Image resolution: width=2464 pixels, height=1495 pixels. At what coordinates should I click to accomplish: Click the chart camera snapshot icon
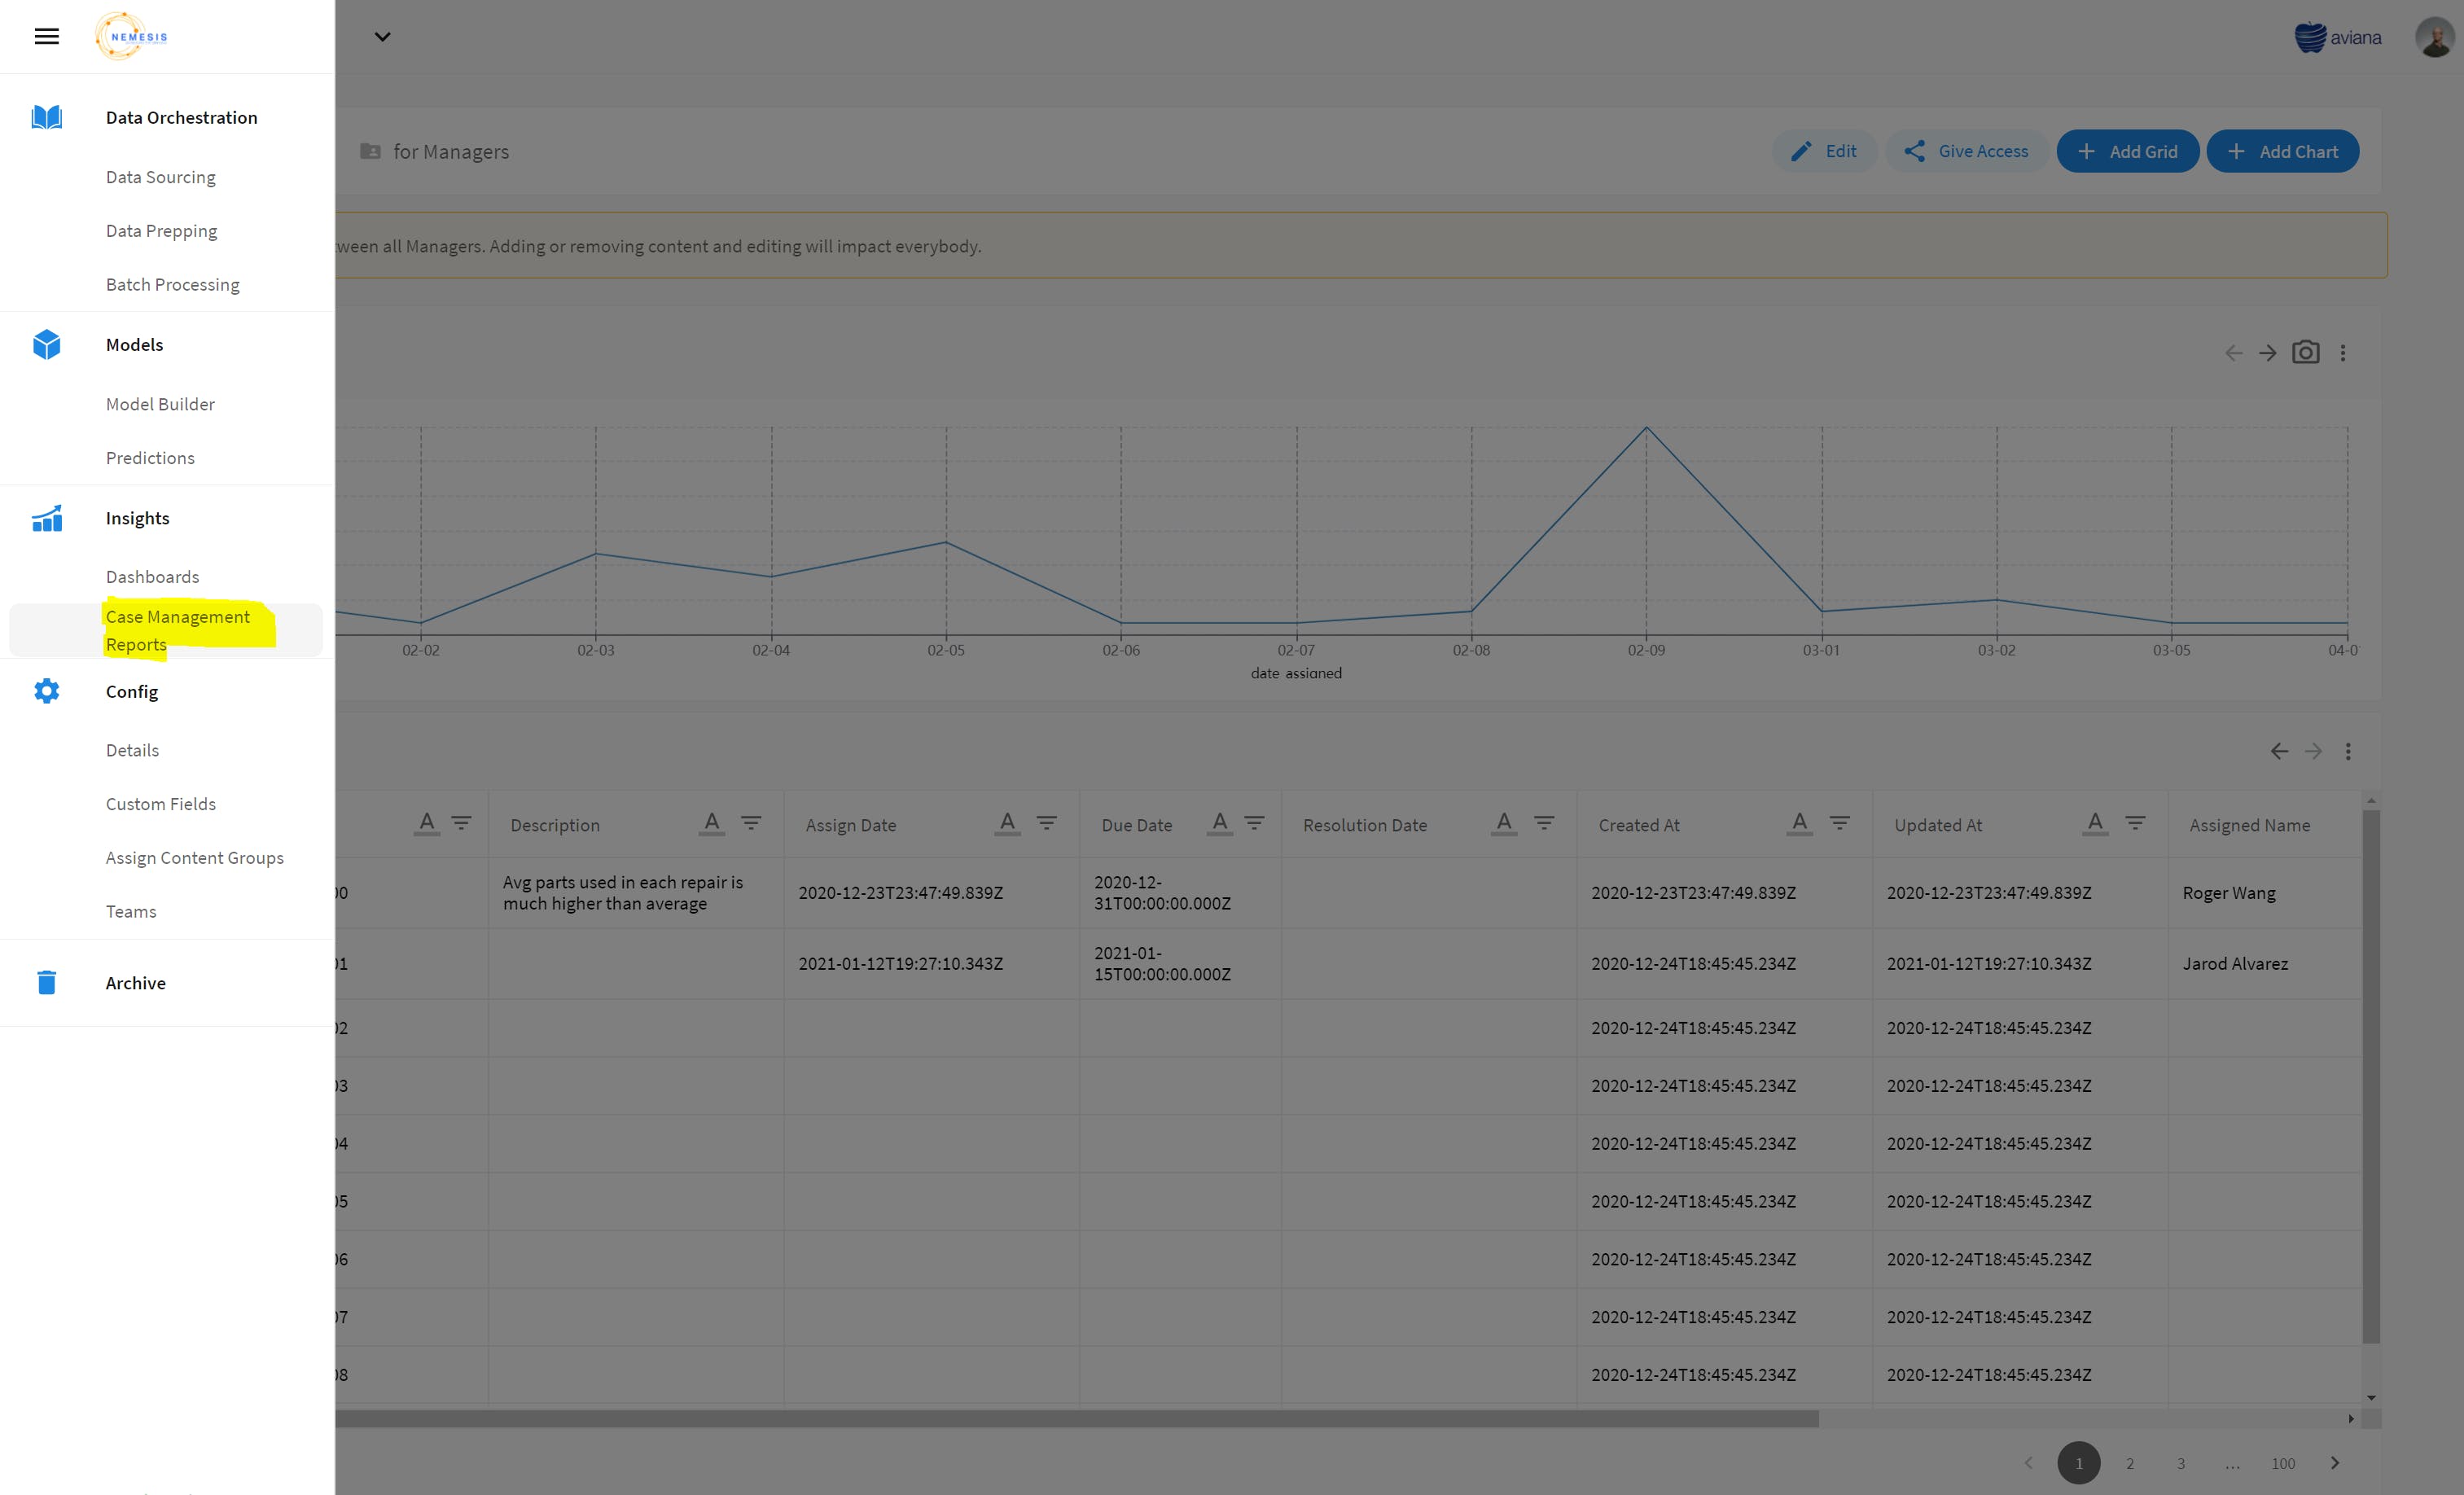2306,353
